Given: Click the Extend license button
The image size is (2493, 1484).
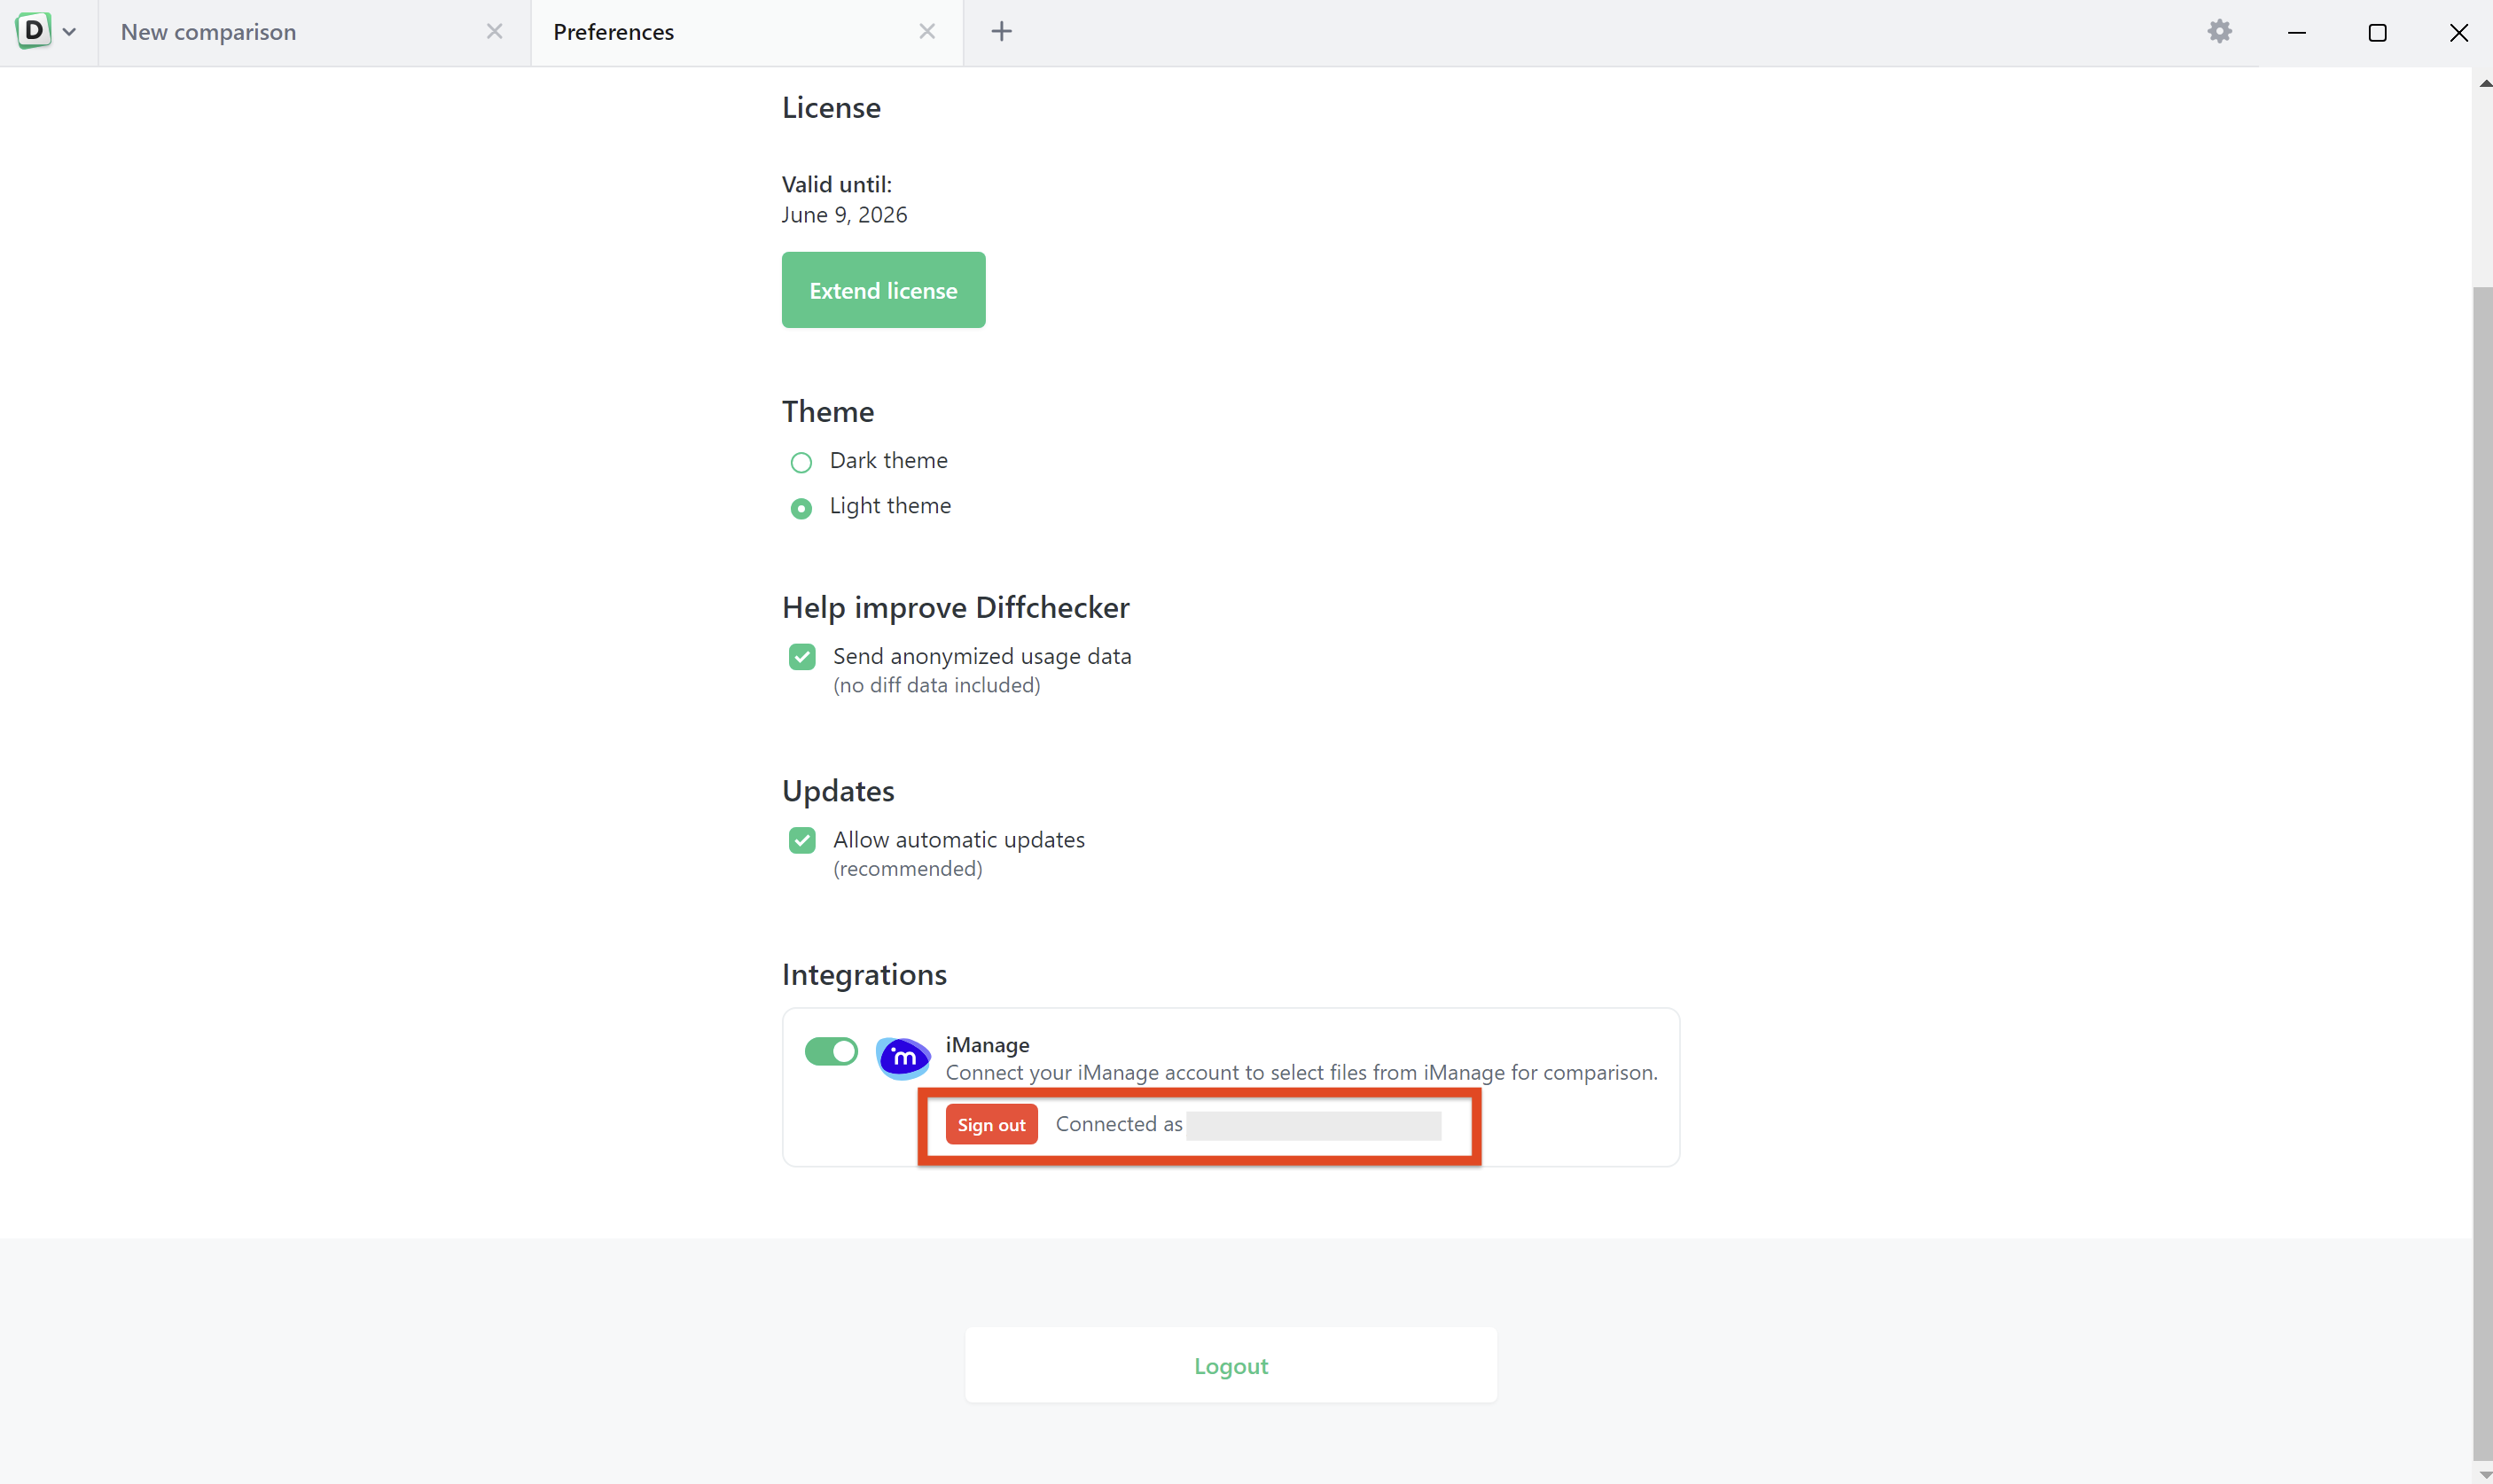Looking at the screenshot, I should click(x=882, y=290).
